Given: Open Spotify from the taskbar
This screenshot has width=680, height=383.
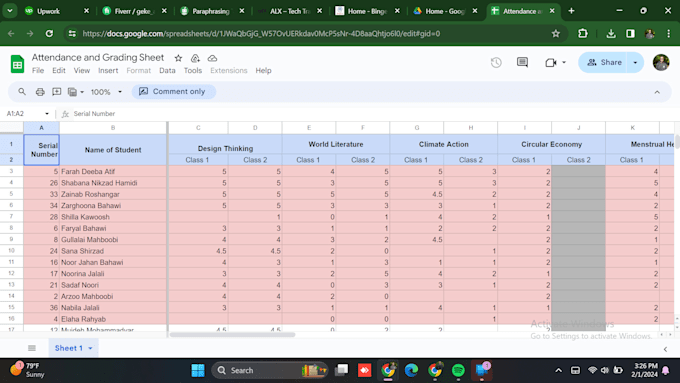Looking at the screenshot, I should click(x=458, y=370).
